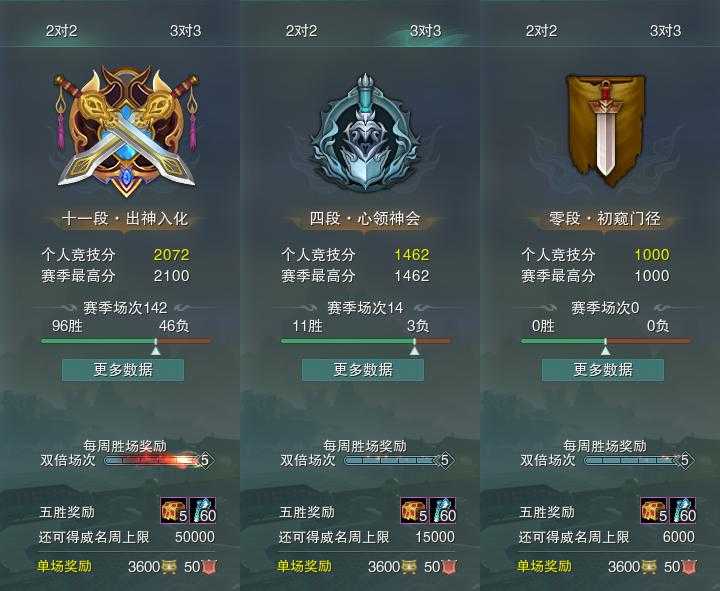The image size is (720, 591).
Task: Select the highlighted 3对3 tab in the middle panel
Action: pos(426,31)
